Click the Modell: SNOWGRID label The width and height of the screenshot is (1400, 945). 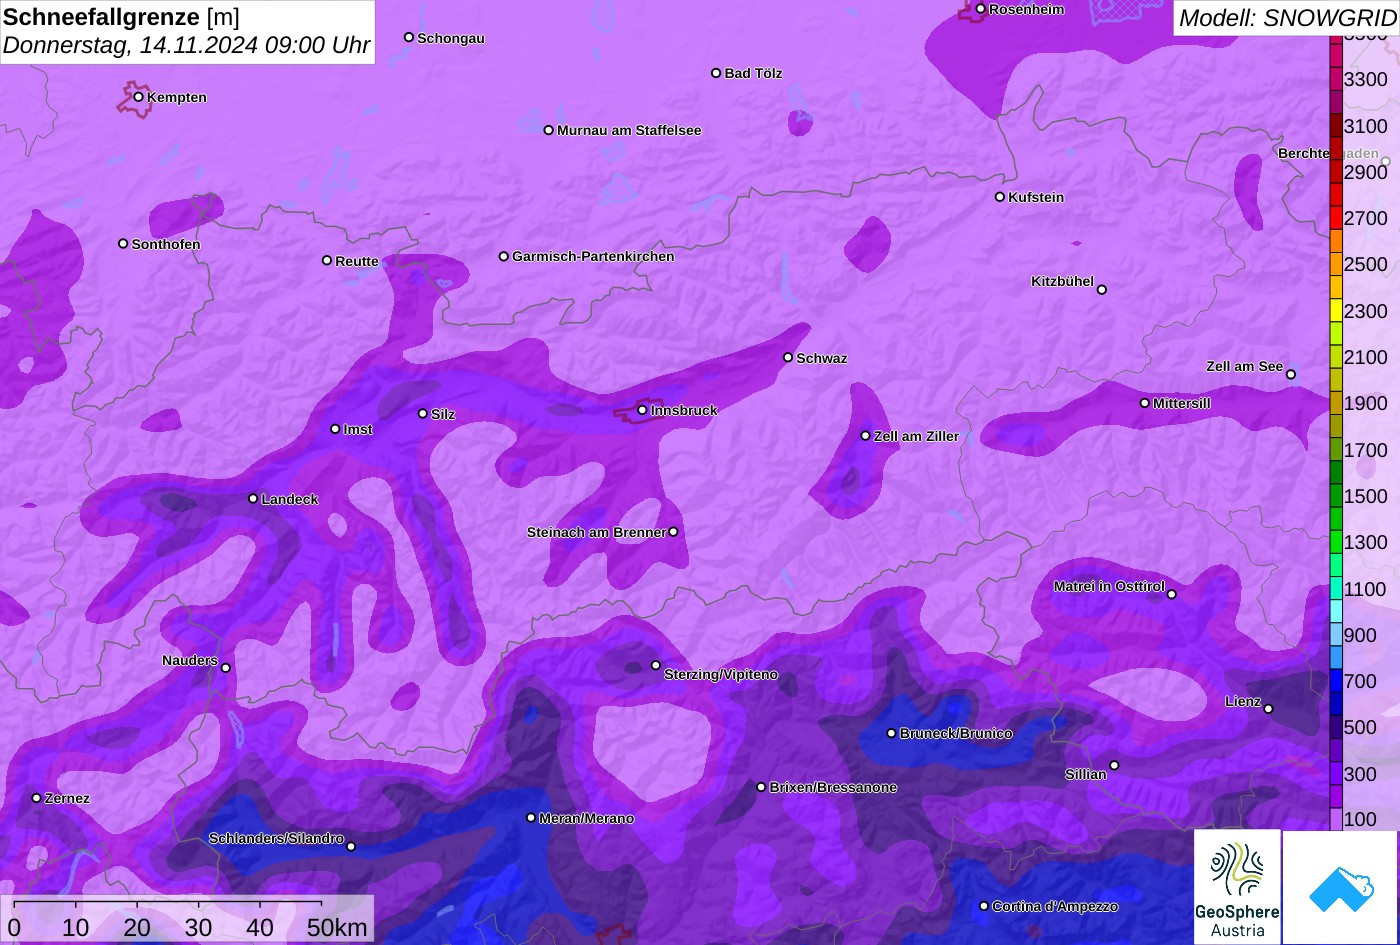point(1286,18)
